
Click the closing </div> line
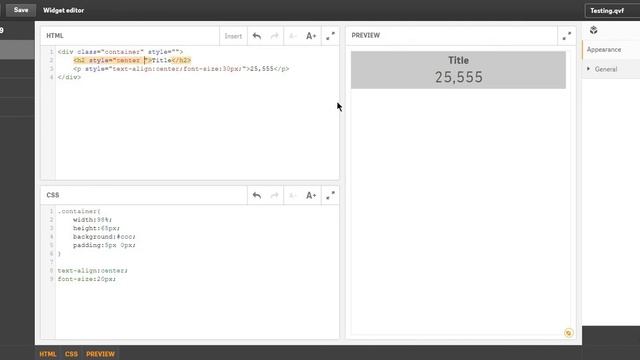click(x=69, y=77)
